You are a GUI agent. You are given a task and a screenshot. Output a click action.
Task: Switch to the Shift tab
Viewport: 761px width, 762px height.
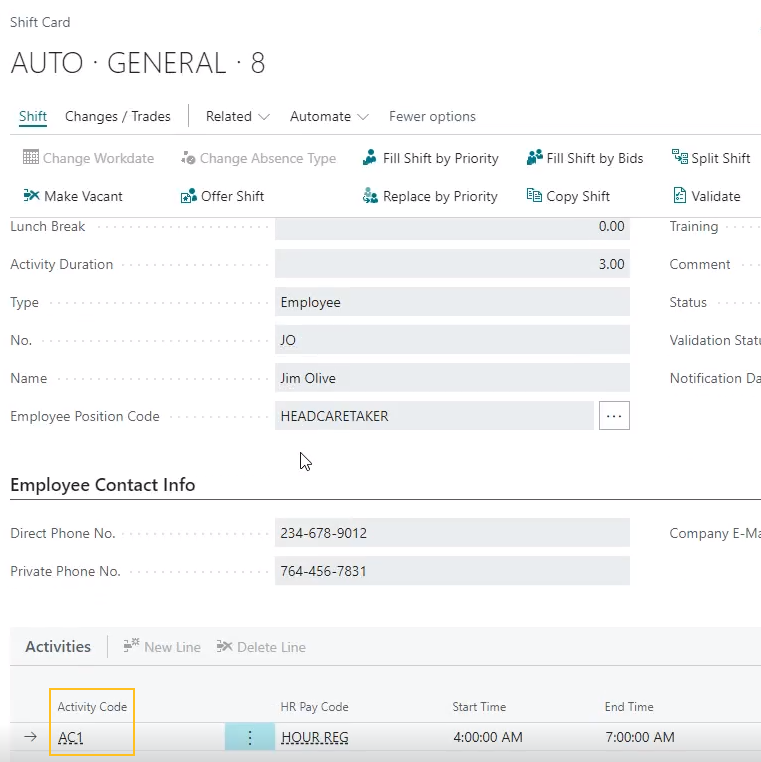[33, 116]
